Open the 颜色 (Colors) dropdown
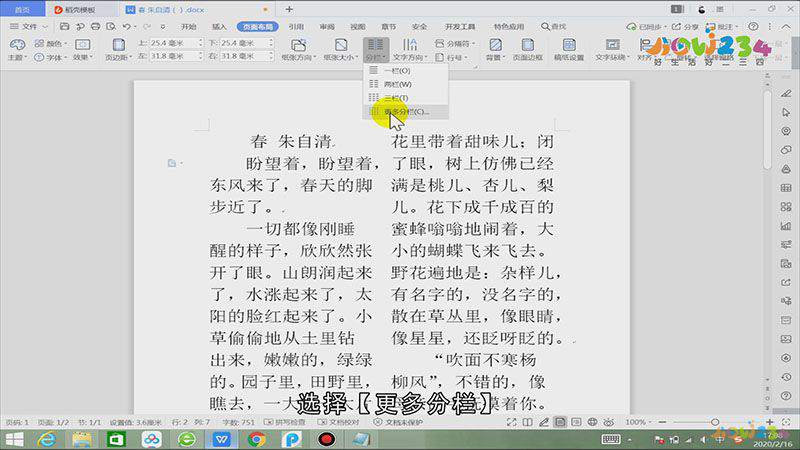 pyautogui.click(x=51, y=43)
